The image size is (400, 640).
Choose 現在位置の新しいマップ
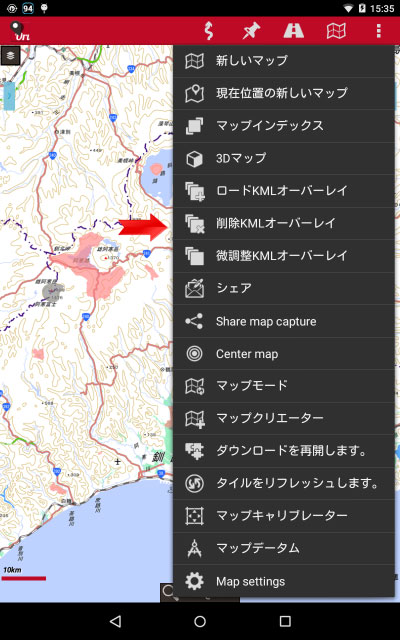coord(284,93)
